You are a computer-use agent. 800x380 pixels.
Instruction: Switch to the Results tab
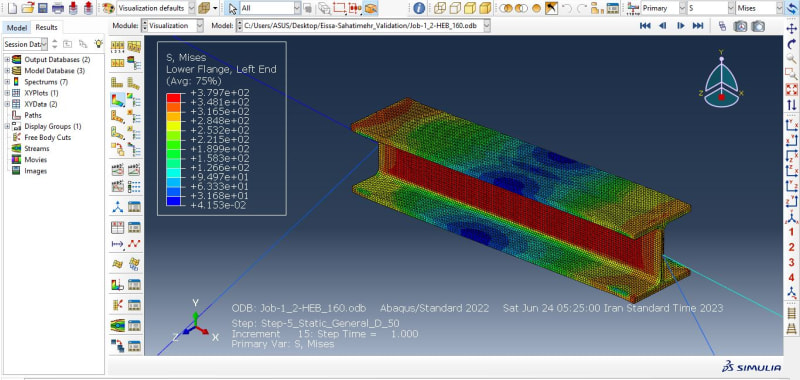tap(46, 28)
